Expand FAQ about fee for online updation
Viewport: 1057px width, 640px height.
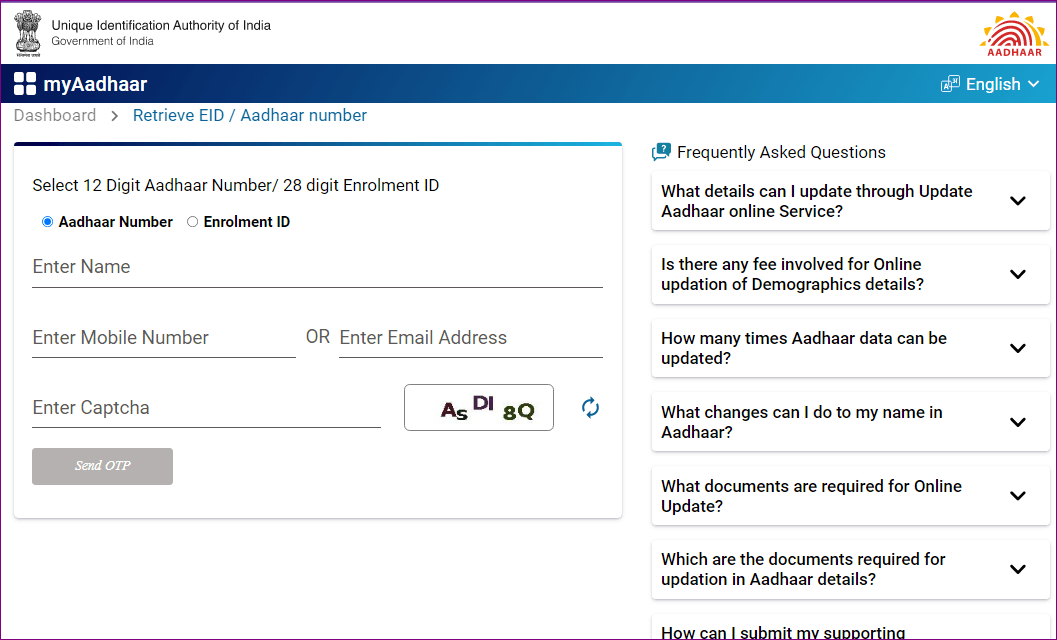(1017, 275)
